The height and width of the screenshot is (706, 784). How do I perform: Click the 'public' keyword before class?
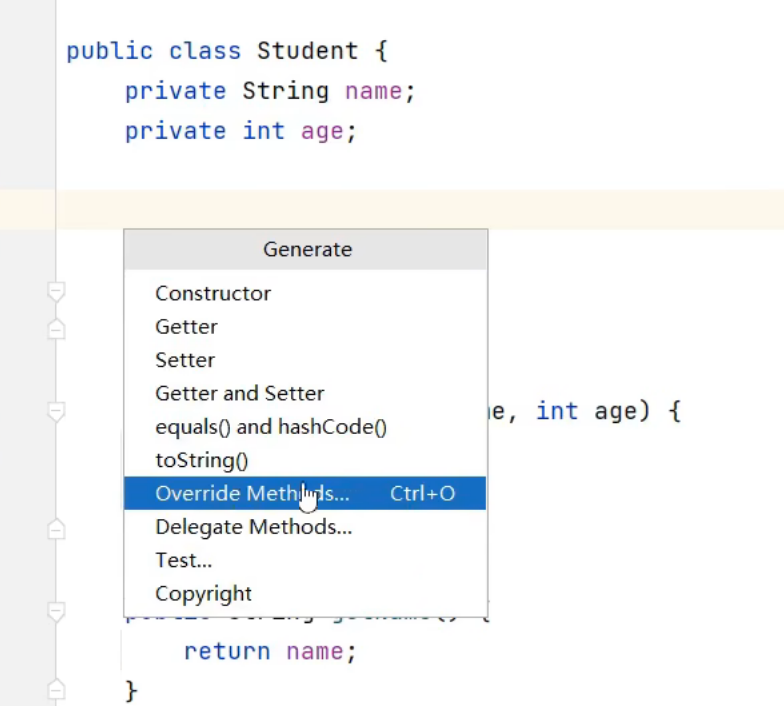tap(110, 52)
